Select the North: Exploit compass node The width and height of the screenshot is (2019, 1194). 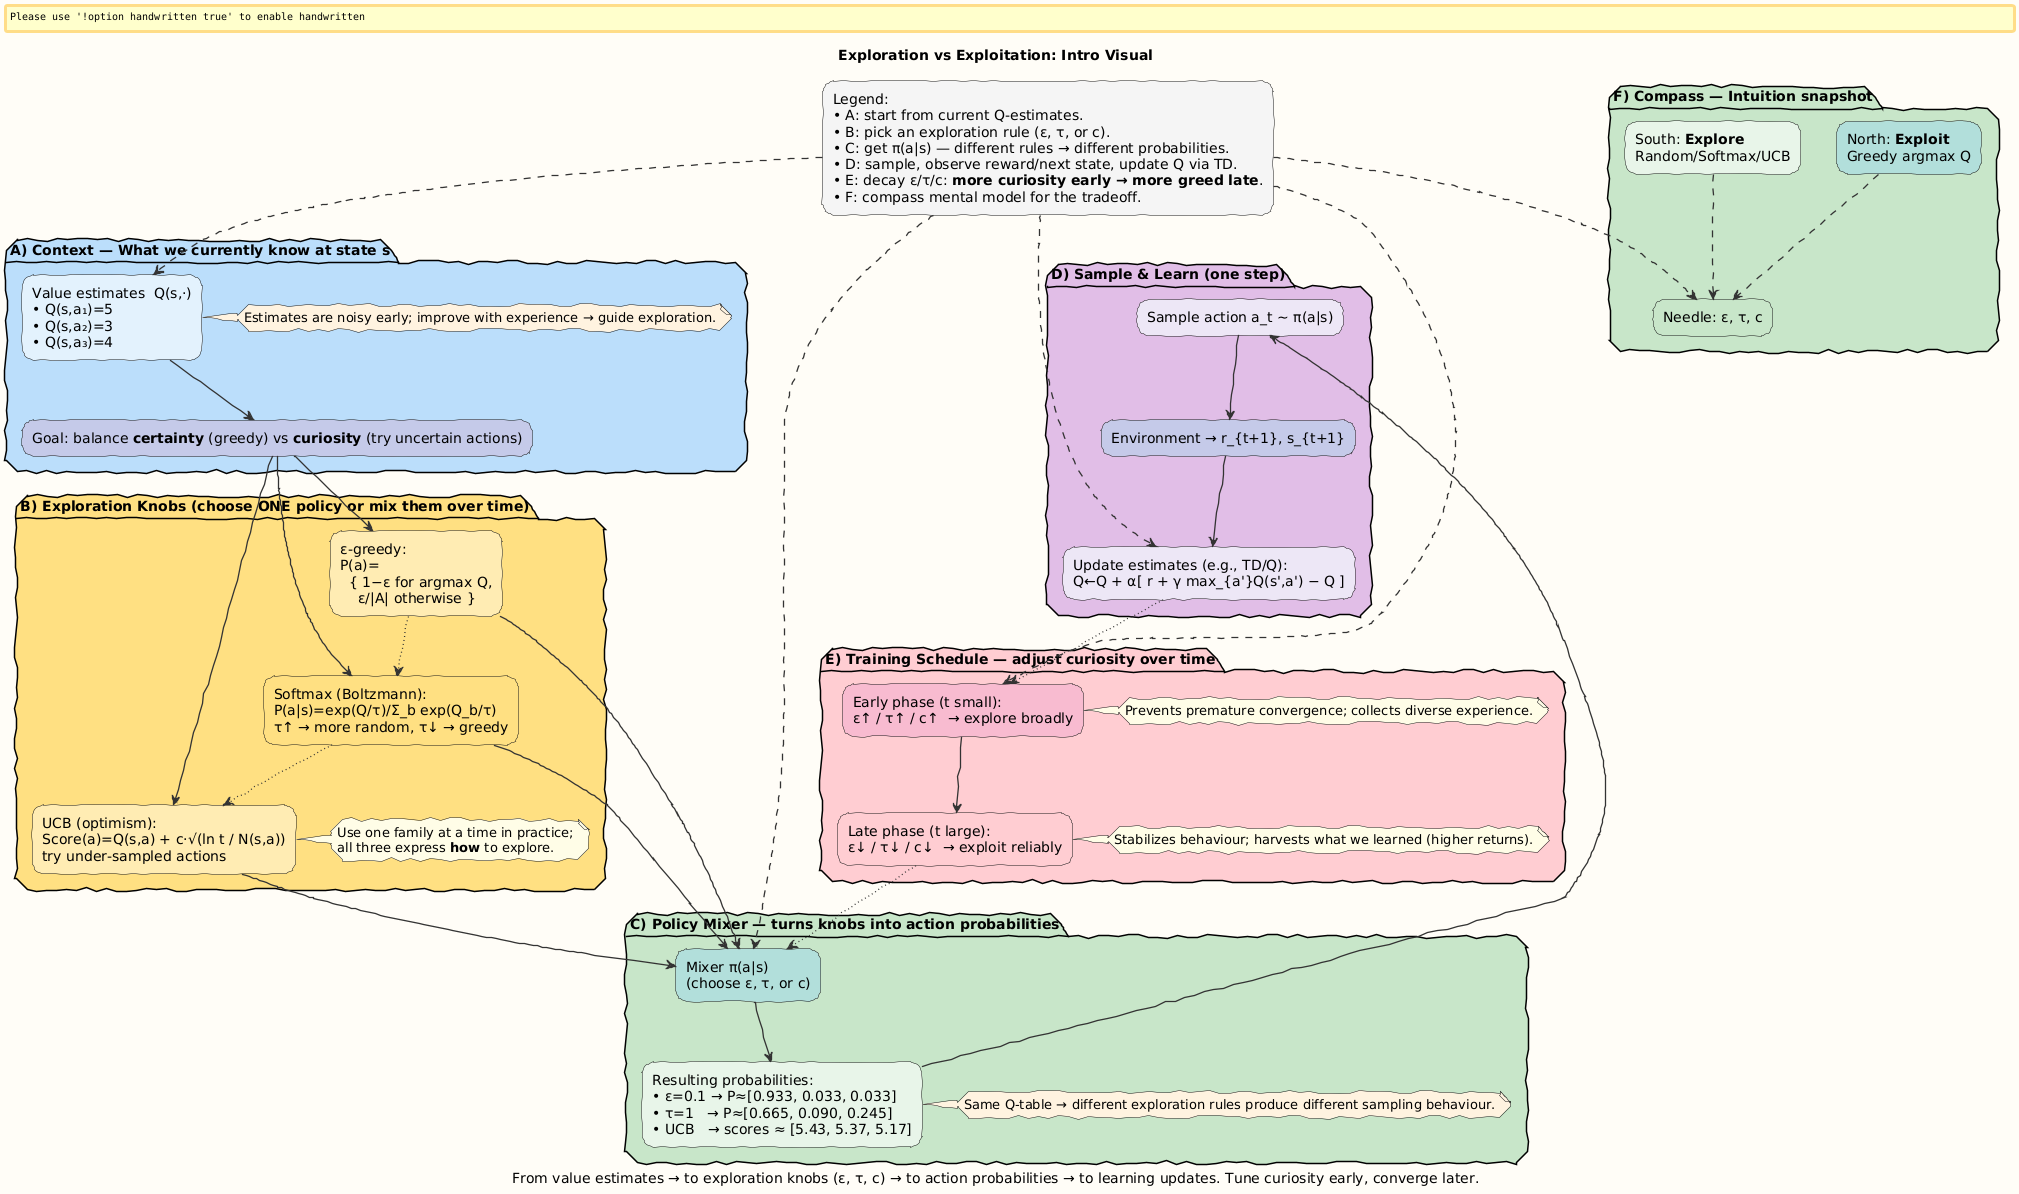click(1908, 148)
